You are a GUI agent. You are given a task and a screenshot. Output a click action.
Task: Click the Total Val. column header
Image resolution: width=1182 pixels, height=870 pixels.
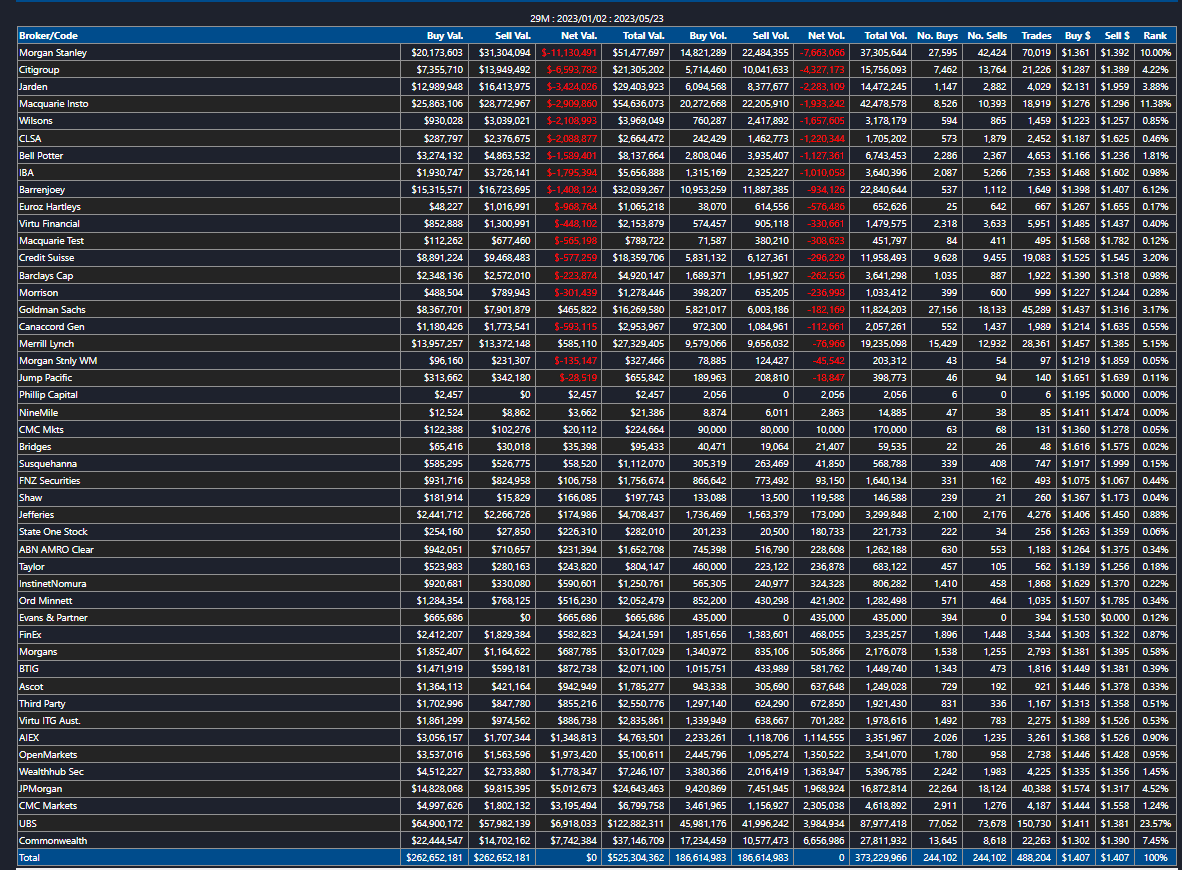point(643,35)
